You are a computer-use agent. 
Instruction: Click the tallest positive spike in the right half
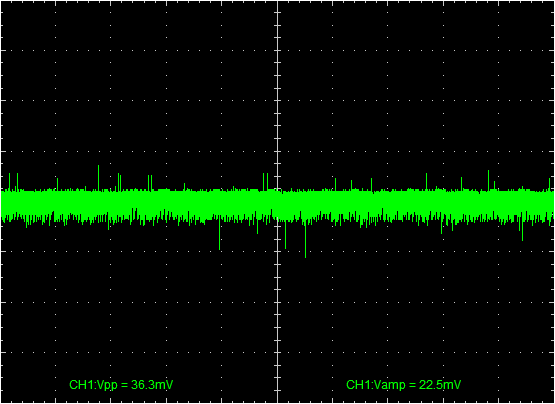coord(488,181)
